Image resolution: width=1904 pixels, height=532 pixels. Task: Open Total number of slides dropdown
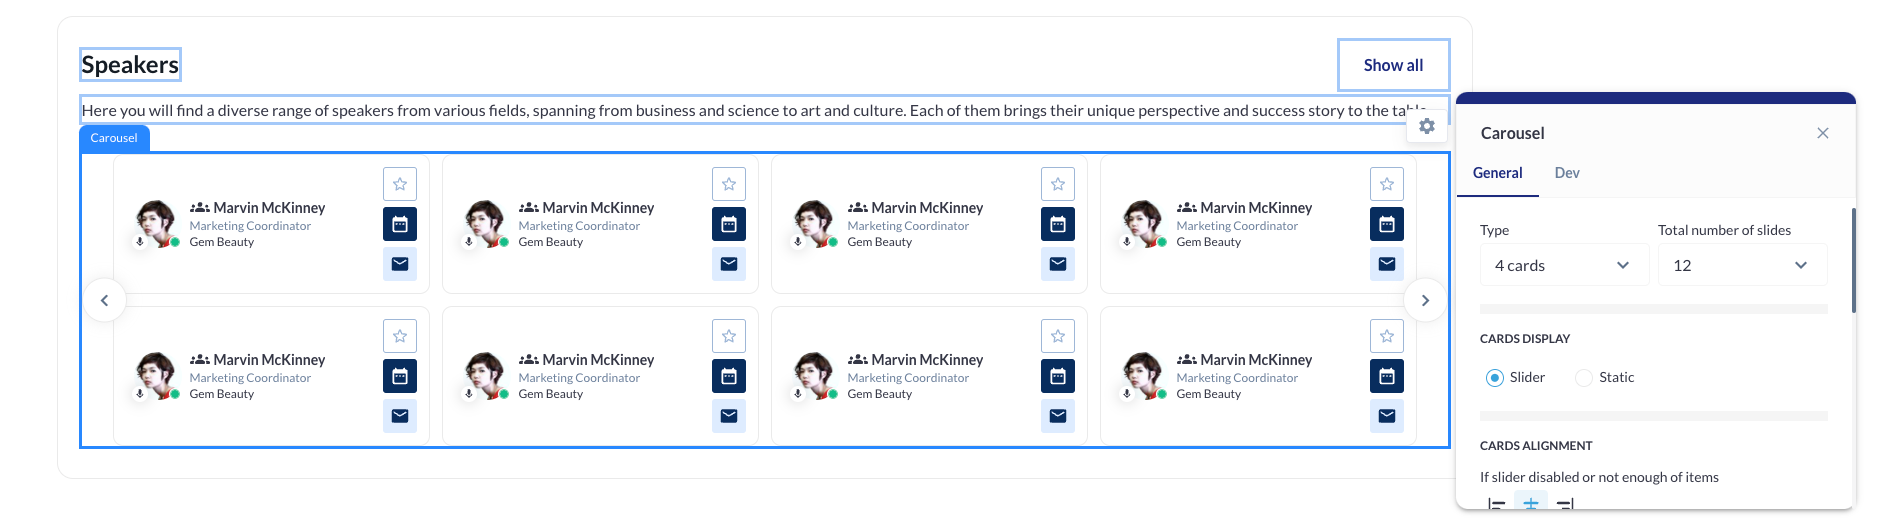tap(1742, 265)
